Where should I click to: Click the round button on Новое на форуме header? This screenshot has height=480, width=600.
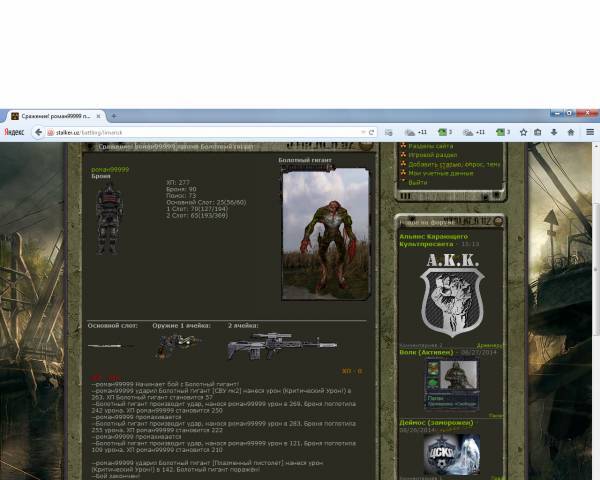[x=498, y=221]
